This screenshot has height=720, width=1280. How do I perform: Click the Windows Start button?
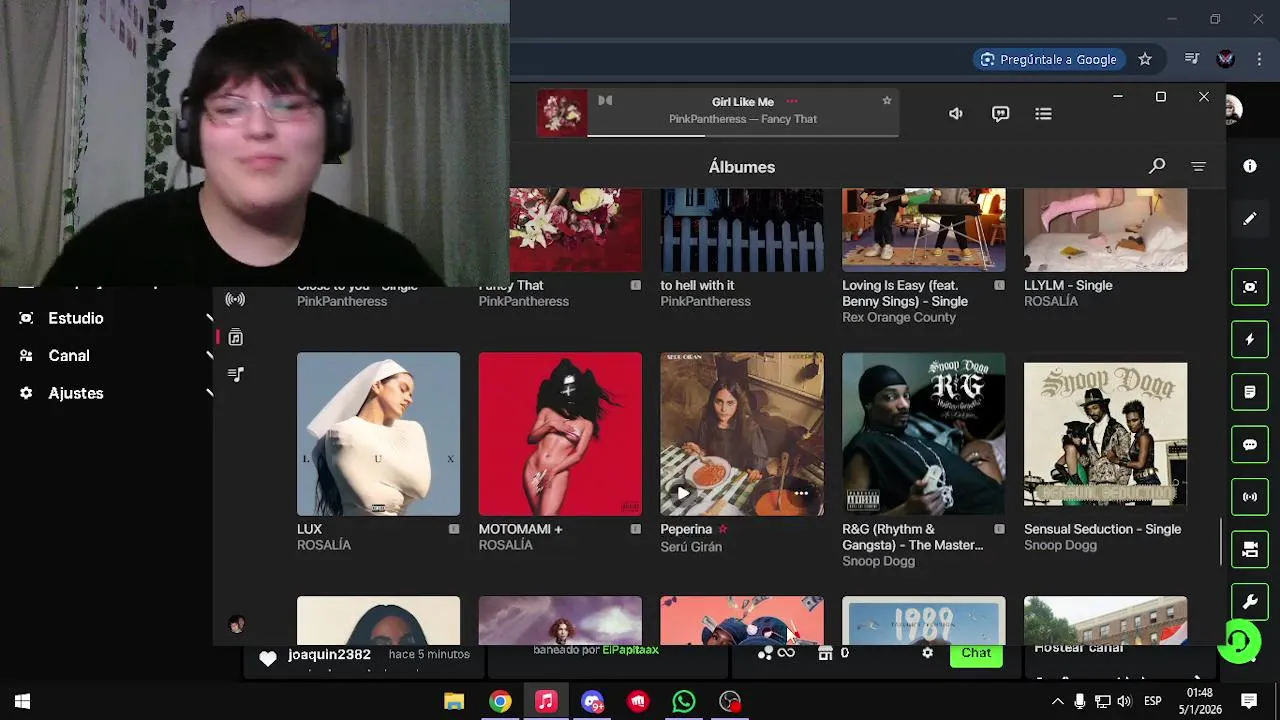(22, 702)
